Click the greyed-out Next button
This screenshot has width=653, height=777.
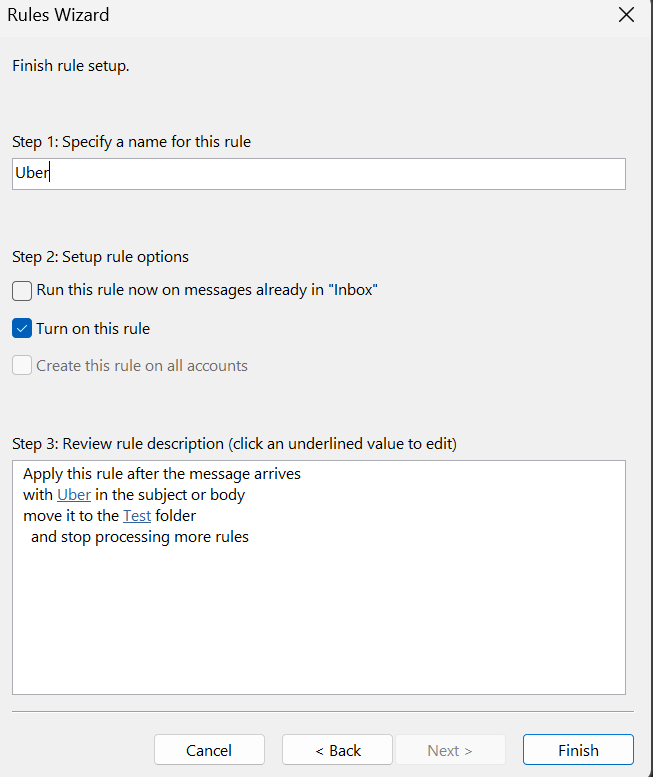click(x=449, y=750)
